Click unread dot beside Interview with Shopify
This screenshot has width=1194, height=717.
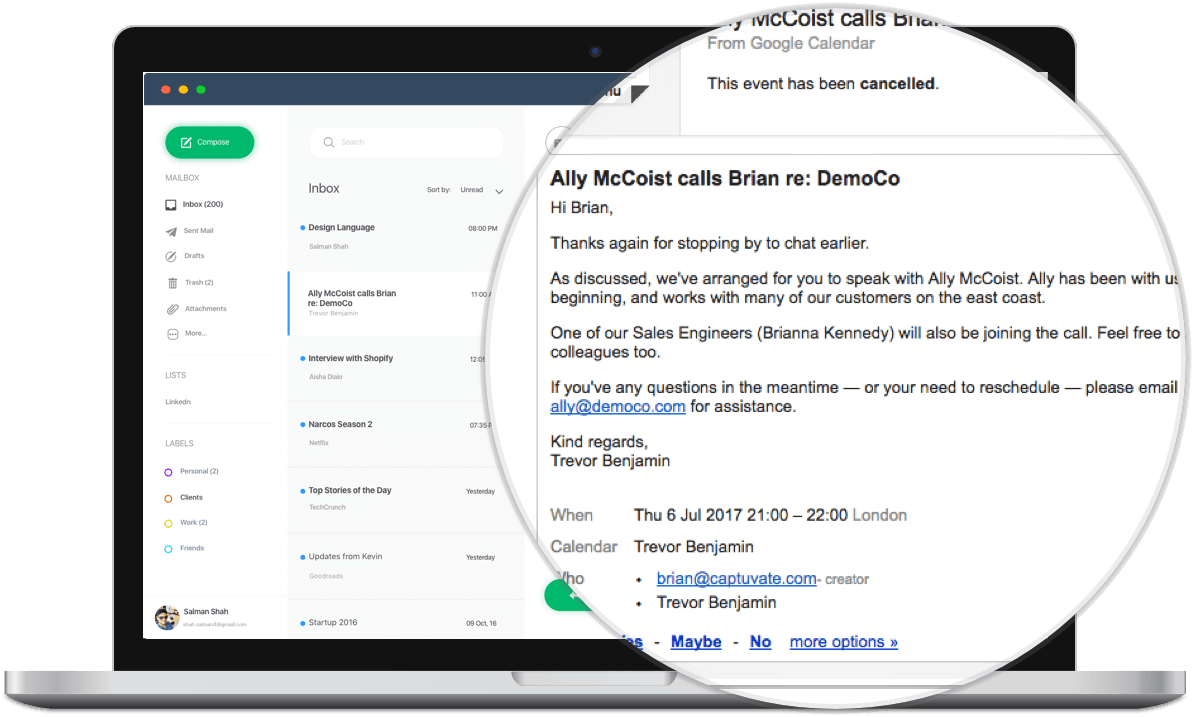click(302, 358)
